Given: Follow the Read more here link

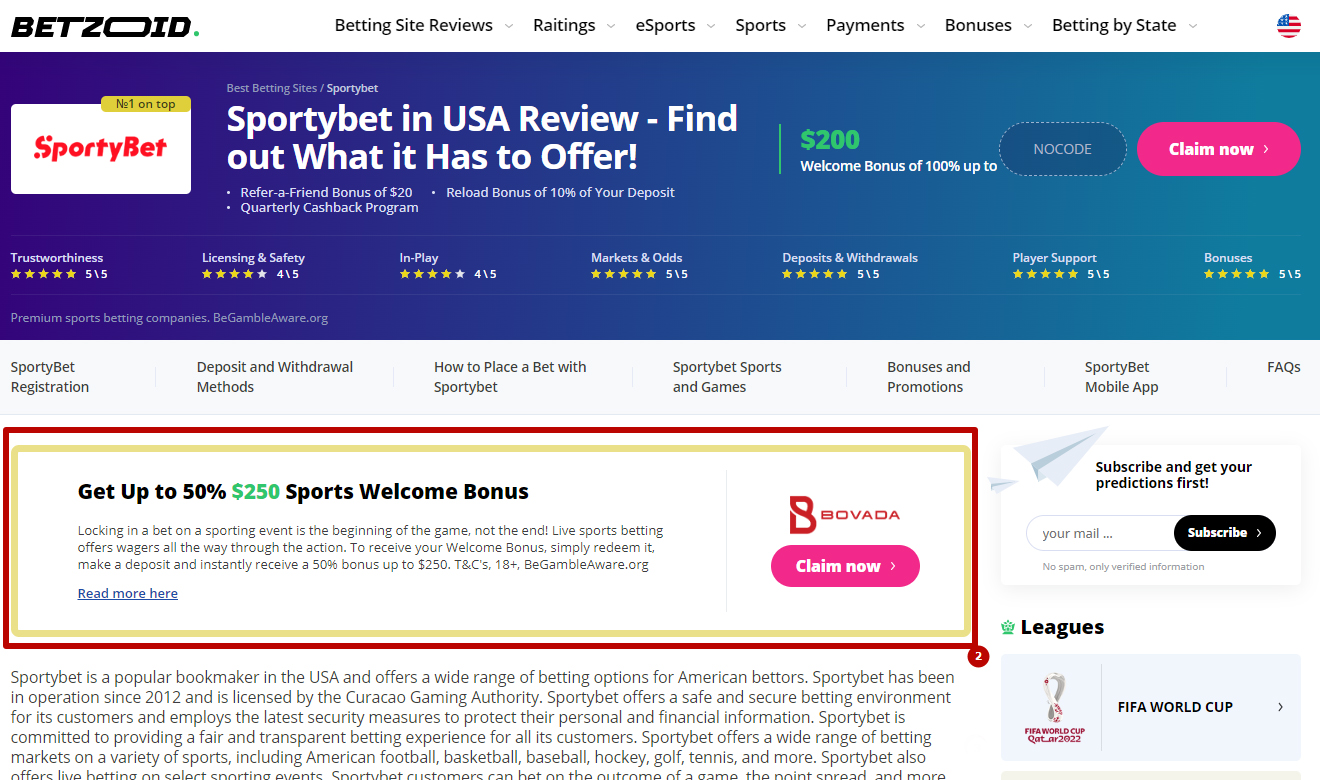Looking at the screenshot, I should (128, 593).
